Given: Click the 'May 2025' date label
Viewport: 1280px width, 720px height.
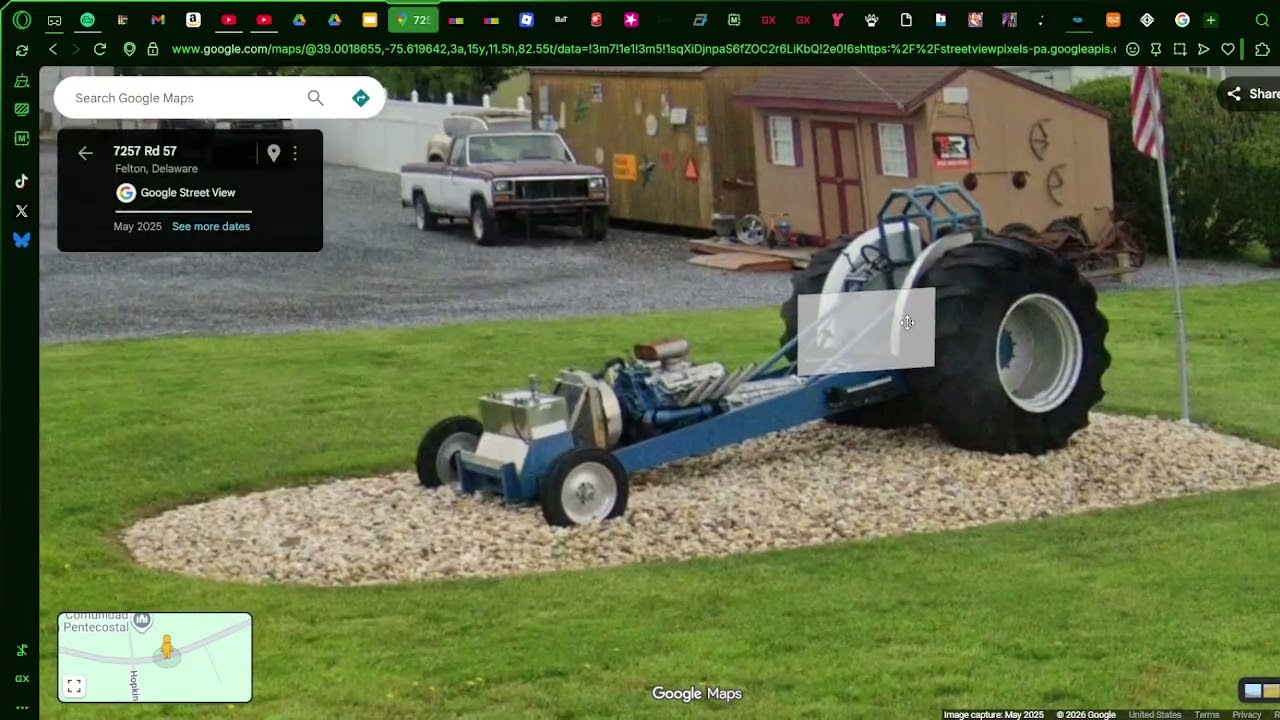Looking at the screenshot, I should pos(137,227).
